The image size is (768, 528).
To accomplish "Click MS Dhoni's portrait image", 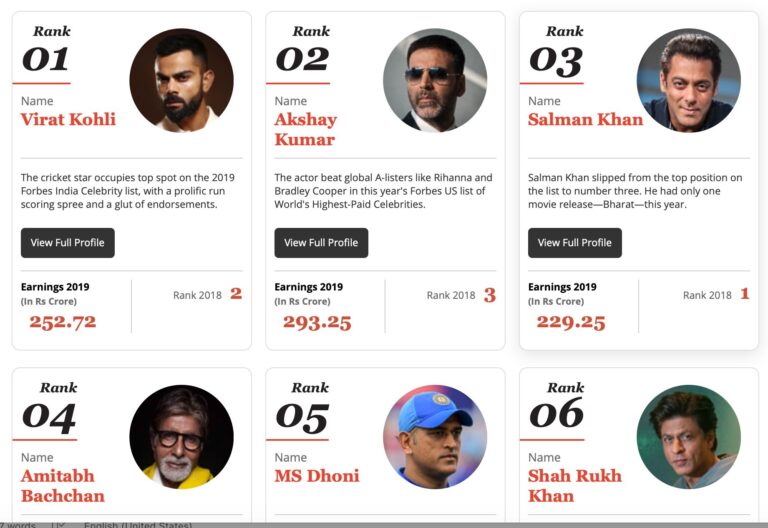I will pyautogui.click(x=435, y=437).
